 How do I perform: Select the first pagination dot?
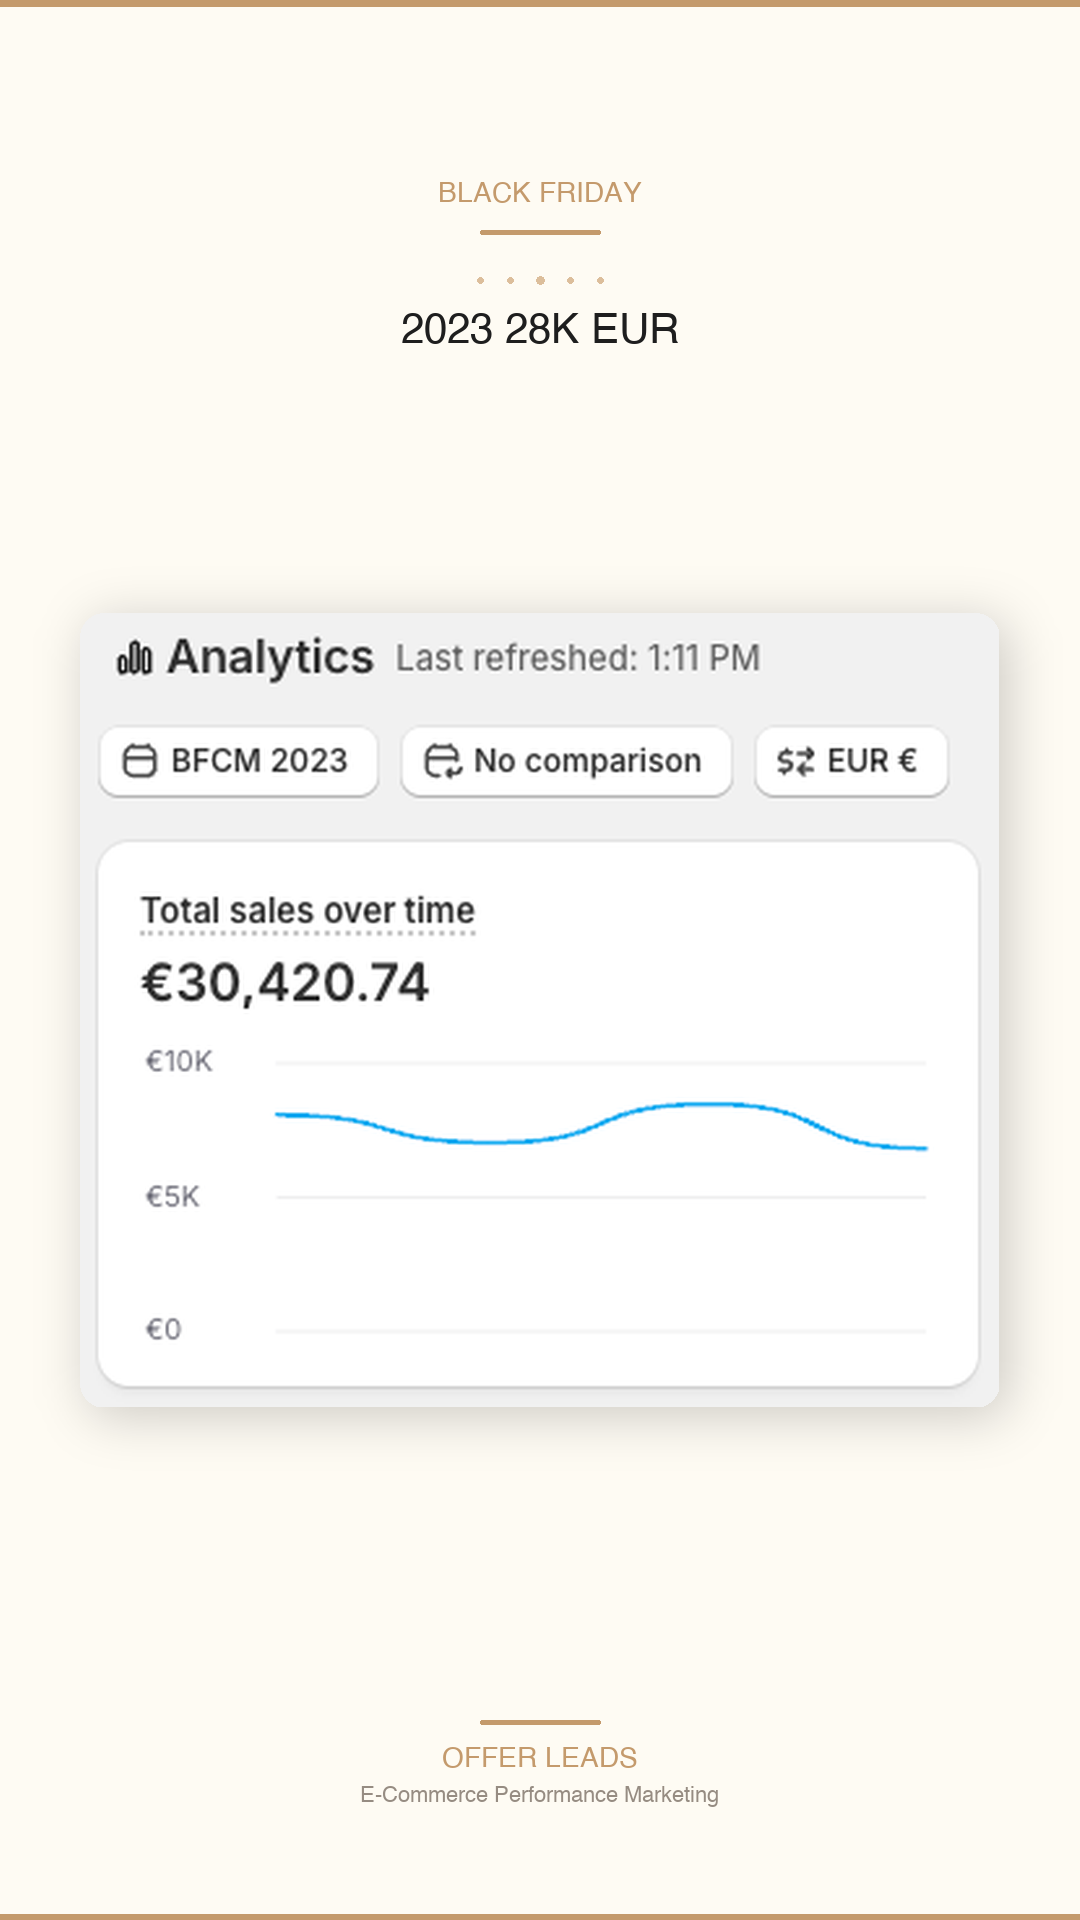pyautogui.click(x=480, y=280)
